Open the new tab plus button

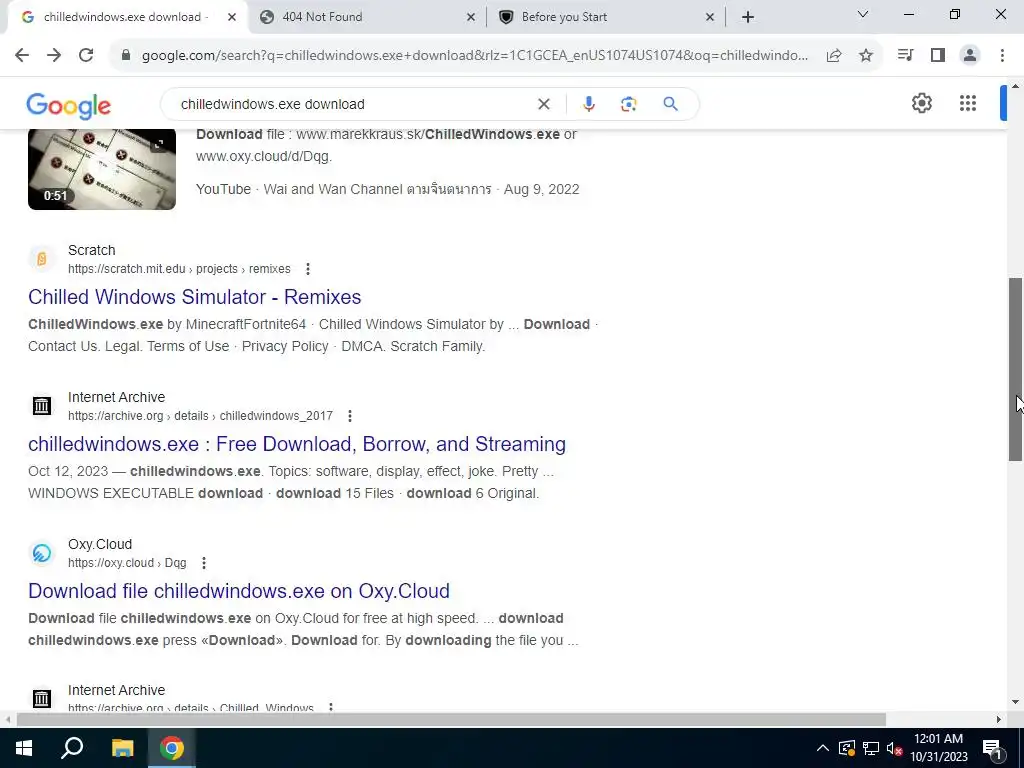click(x=748, y=17)
